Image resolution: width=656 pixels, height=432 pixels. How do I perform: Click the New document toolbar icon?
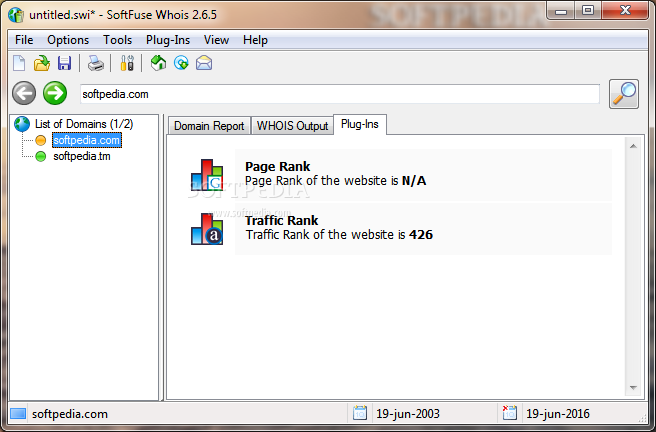click(19, 64)
